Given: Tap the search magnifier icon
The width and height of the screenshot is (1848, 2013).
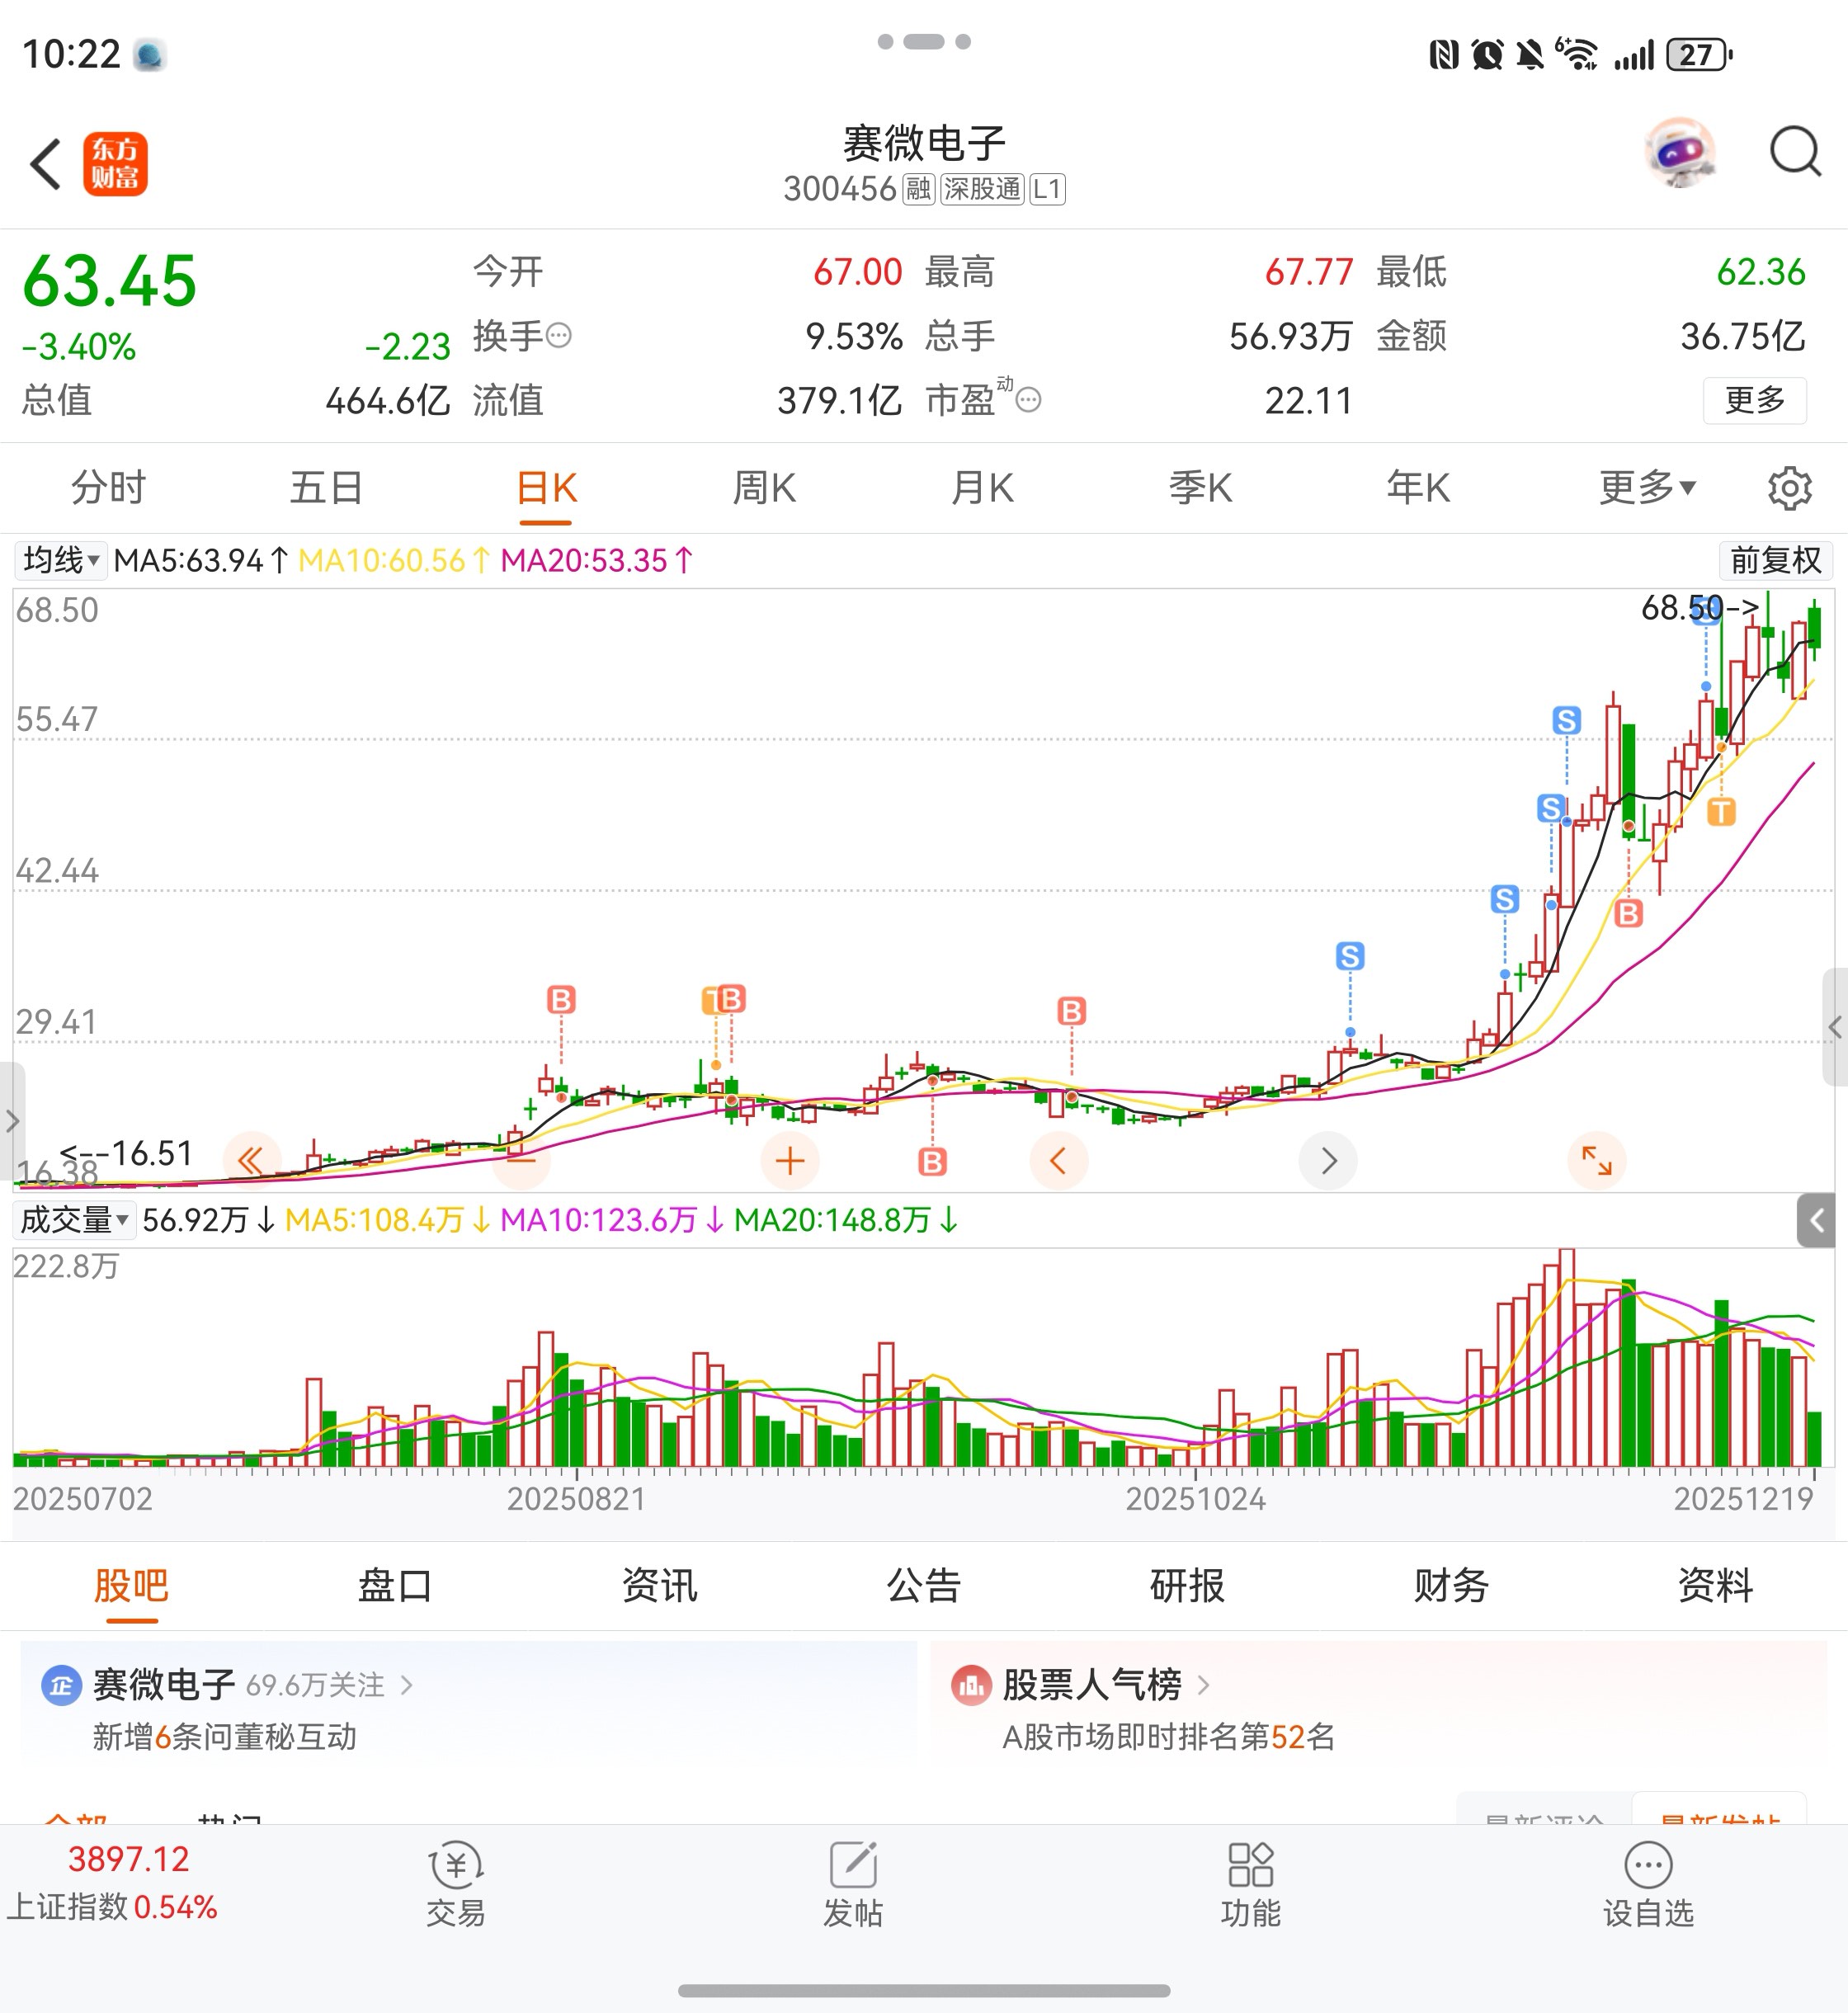Looking at the screenshot, I should tap(1794, 153).
